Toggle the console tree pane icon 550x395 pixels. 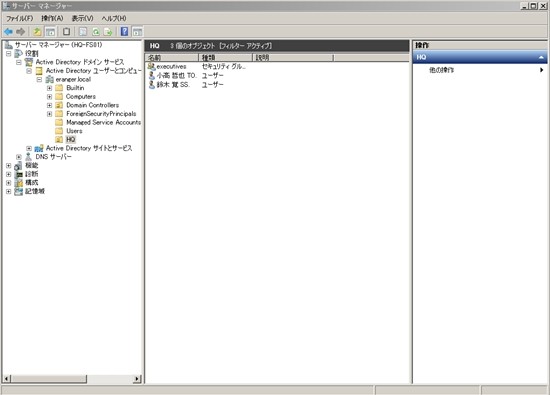tap(51, 32)
